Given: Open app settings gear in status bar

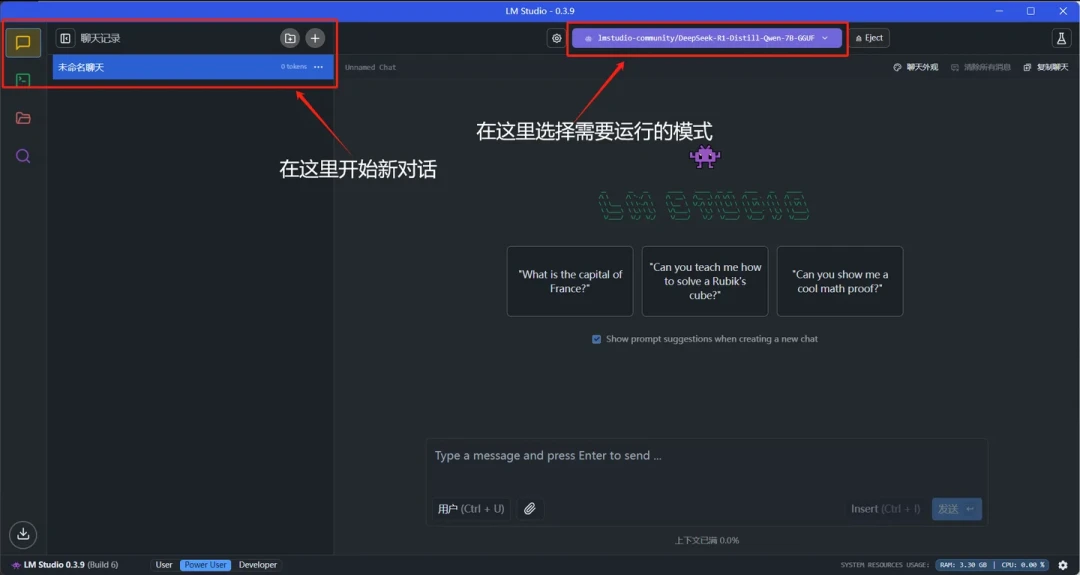Looking at the screenshot, I should 1063,565.
